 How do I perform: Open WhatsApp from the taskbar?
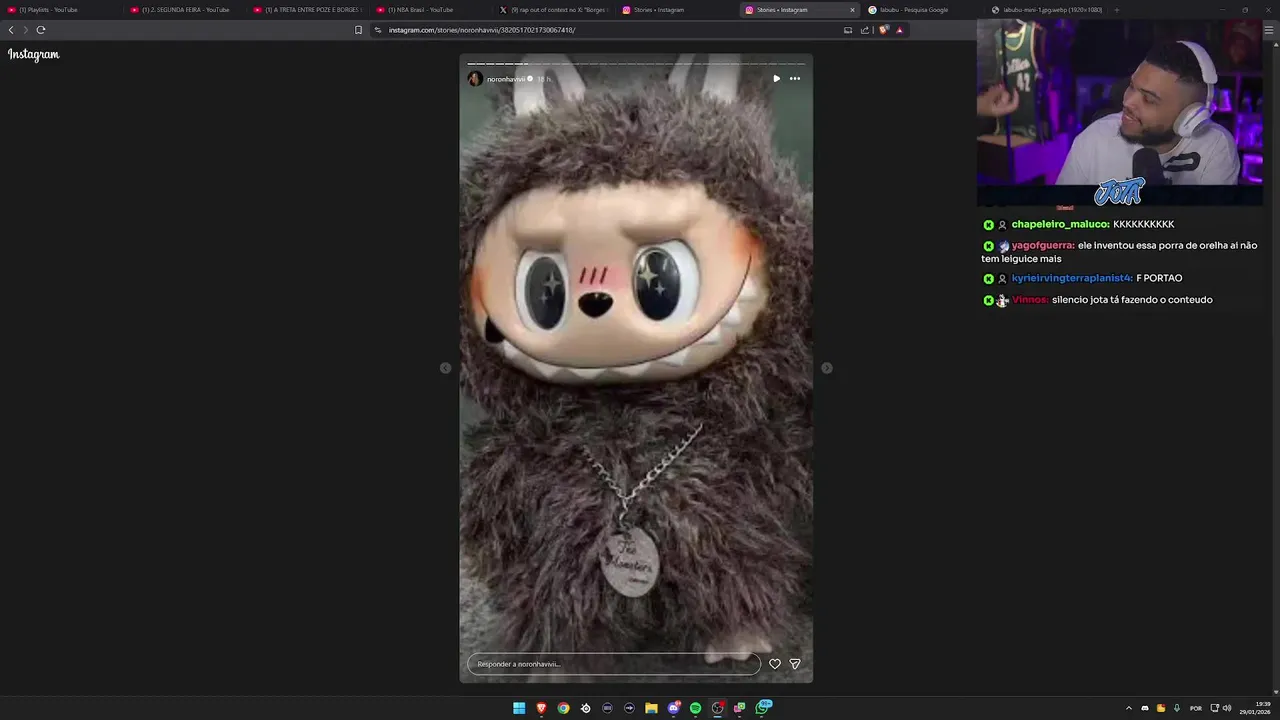[x=764, y=707]
